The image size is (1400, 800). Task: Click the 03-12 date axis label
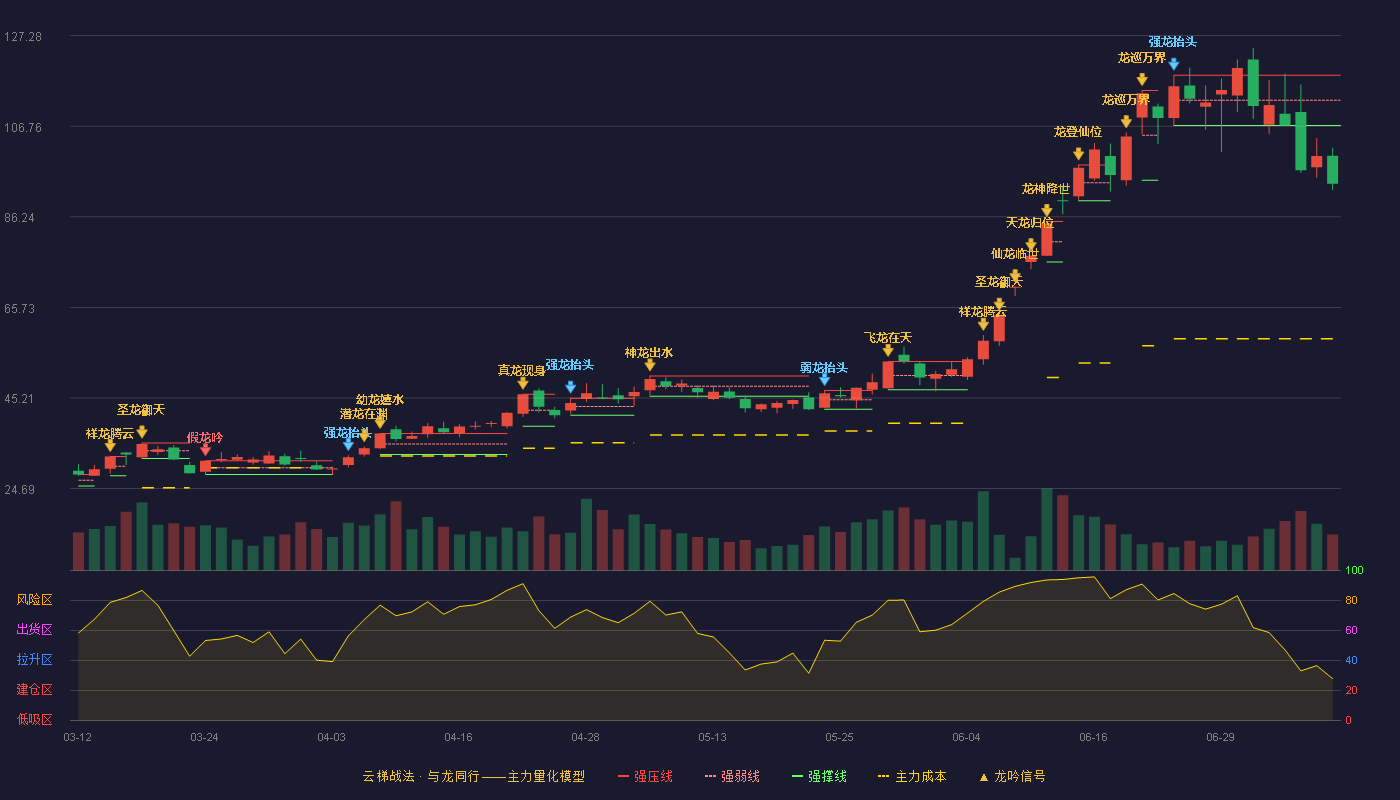[78, 737]
